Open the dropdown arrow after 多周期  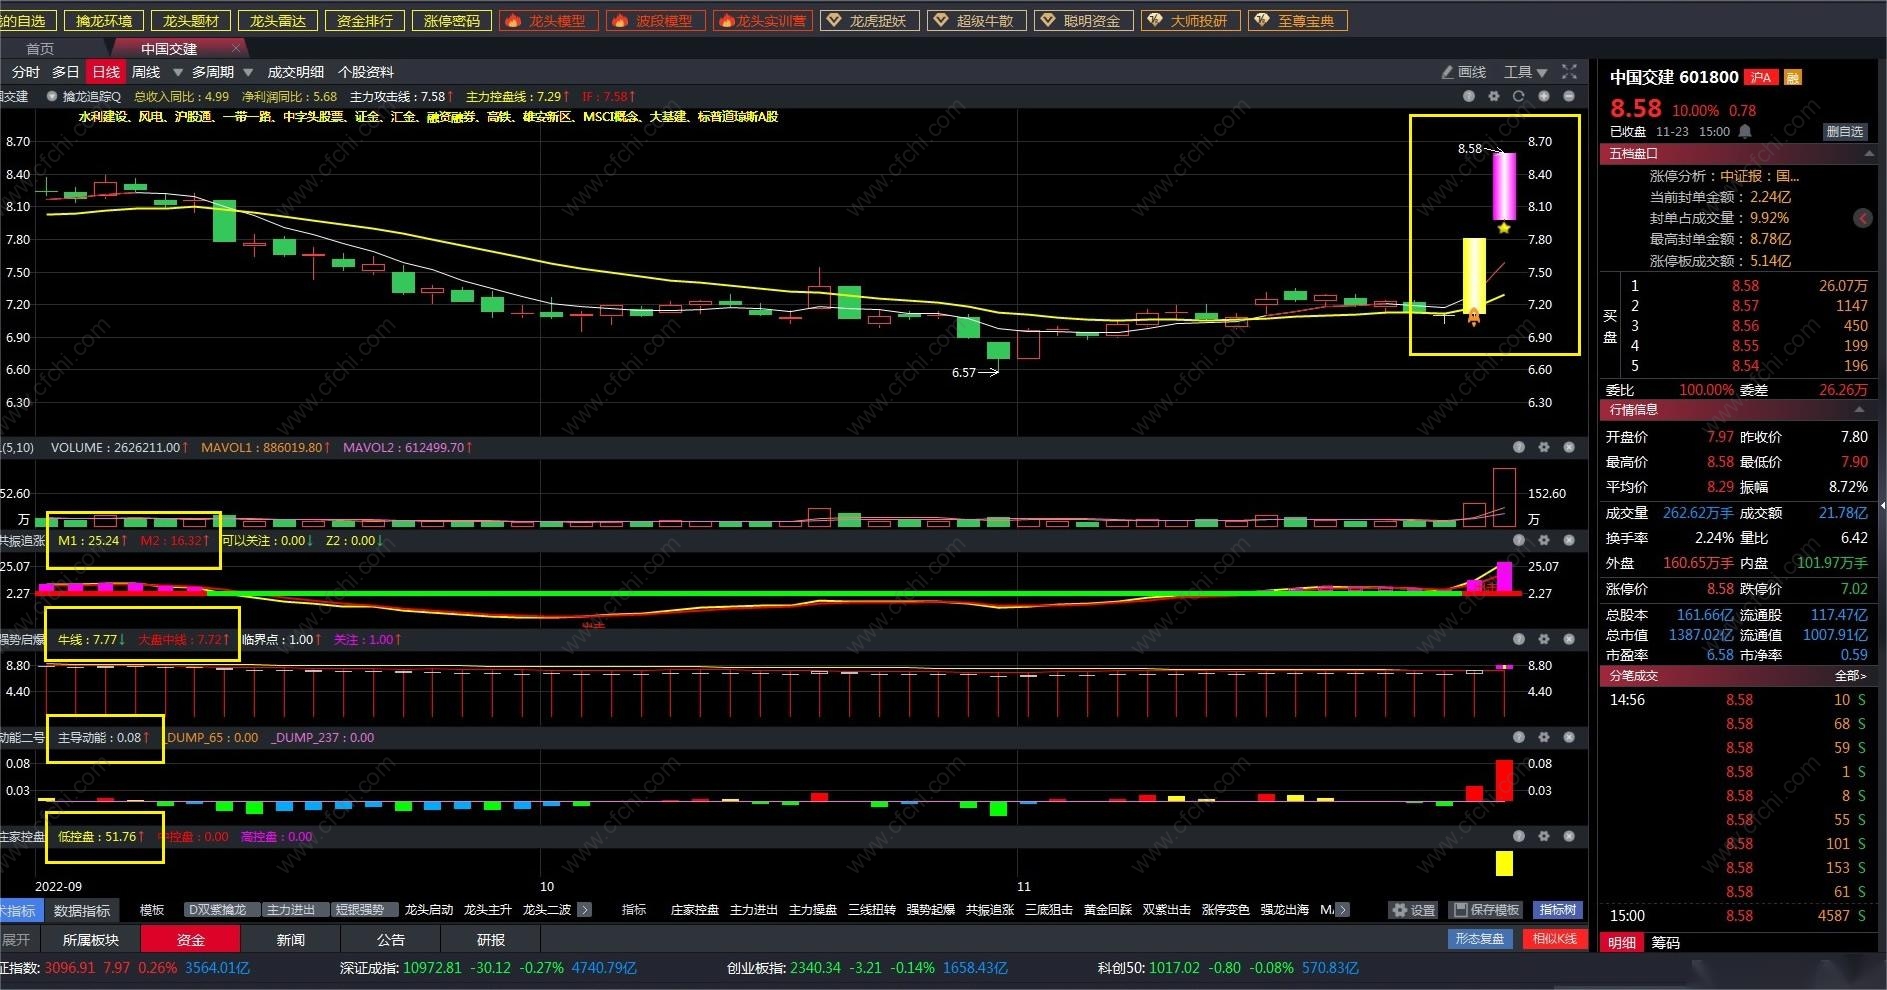click(249, 72)
